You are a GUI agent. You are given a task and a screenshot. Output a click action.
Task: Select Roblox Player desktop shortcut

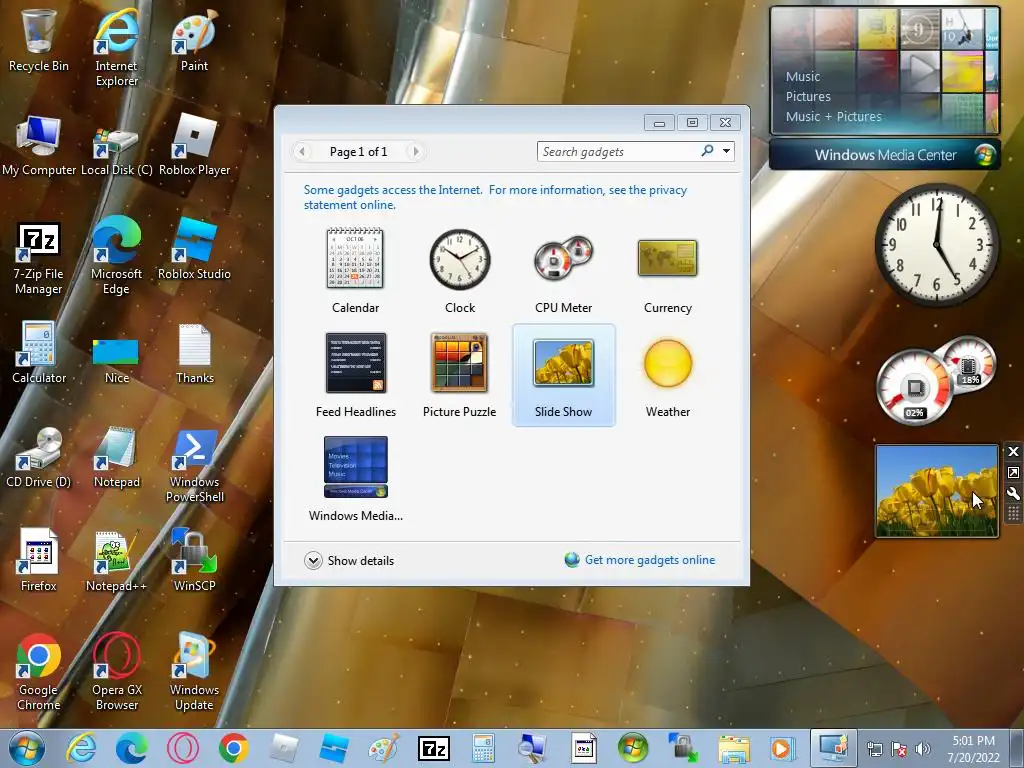(x=194, y=145)
